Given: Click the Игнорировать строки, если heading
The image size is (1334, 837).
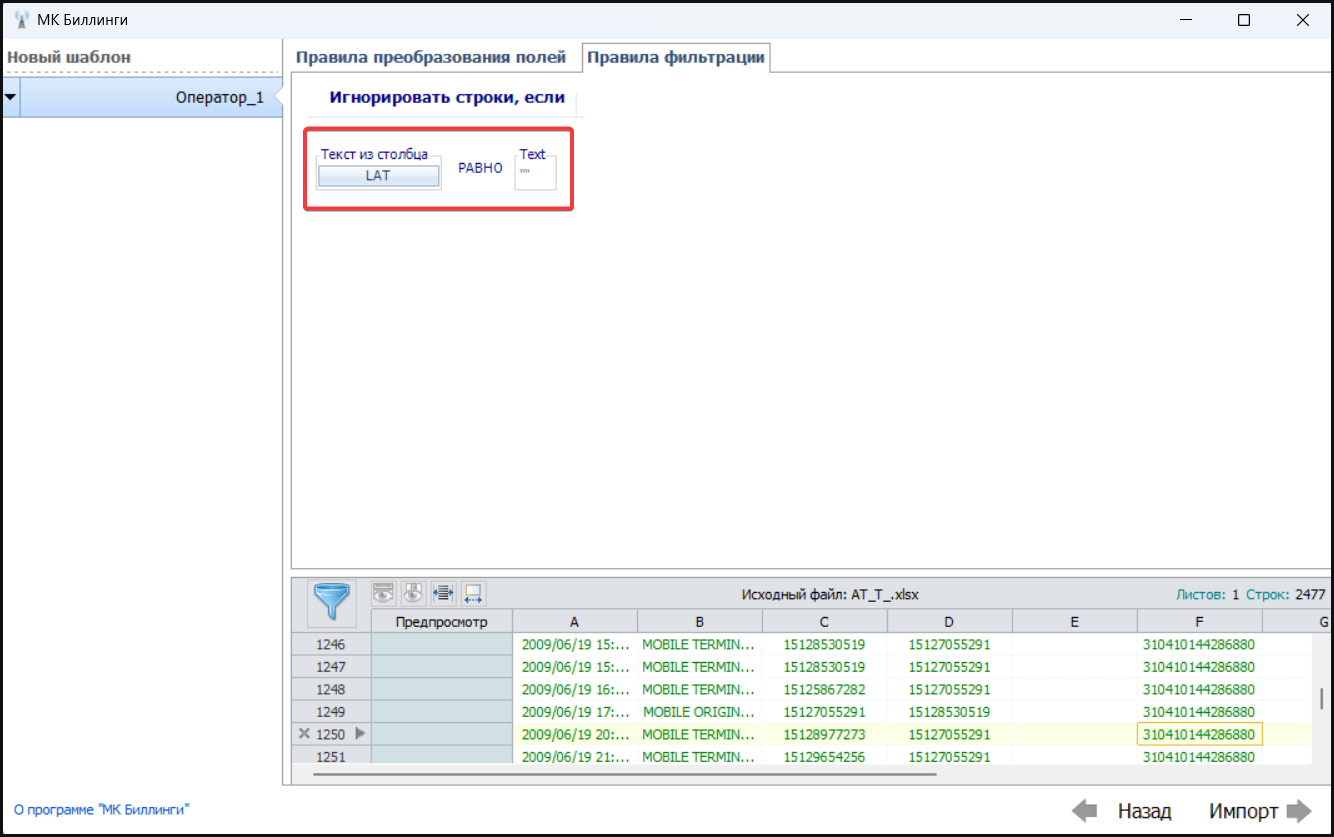Looking at the screenshot, I should tap(447, 98).
